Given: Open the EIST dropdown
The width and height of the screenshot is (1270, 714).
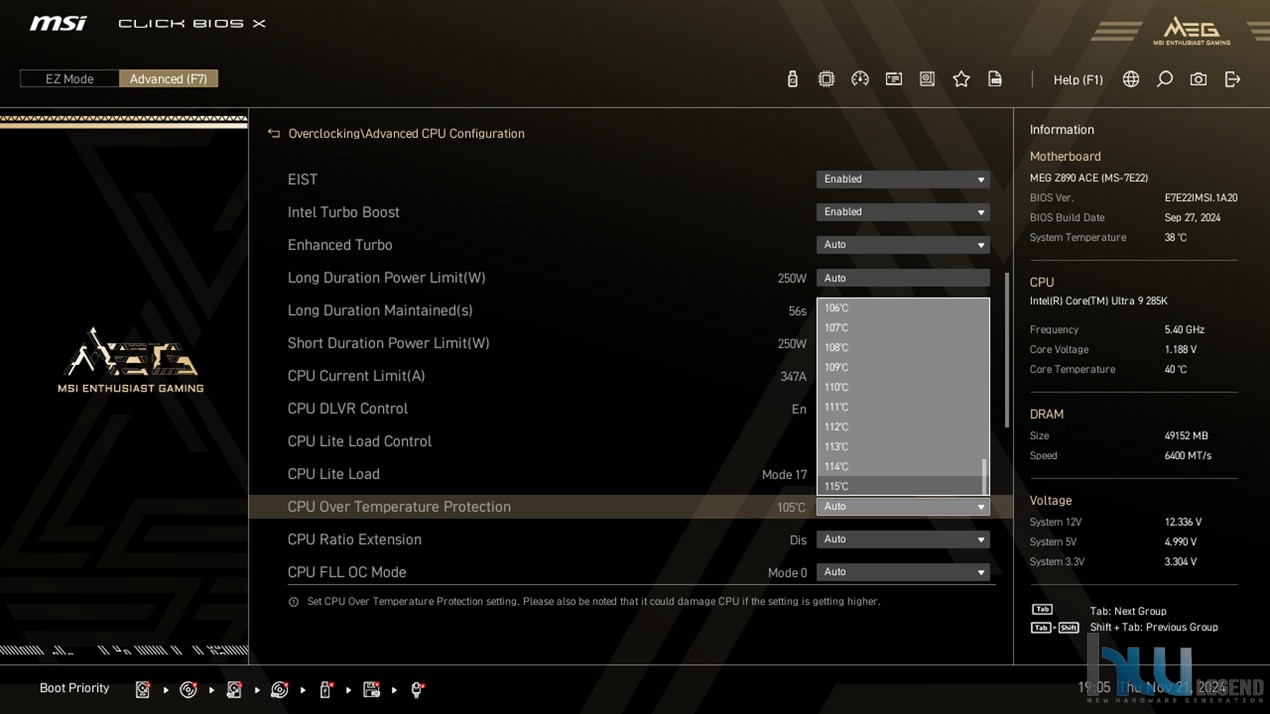Looking at the screenshot, I should pyautogui.click(x=903, y=179).
